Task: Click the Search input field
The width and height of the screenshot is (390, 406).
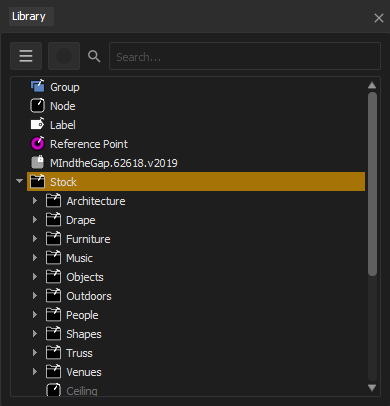Action: point(245,56)
